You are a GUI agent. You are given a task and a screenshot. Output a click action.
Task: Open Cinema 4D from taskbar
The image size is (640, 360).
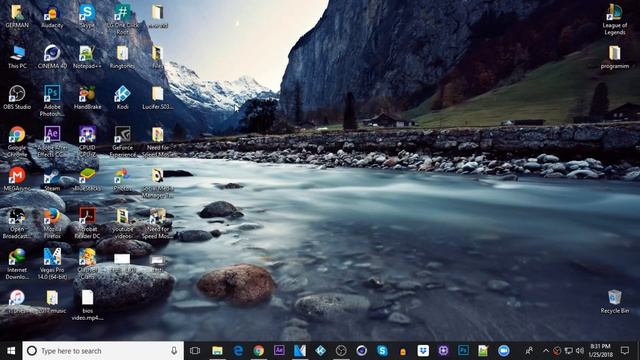(361, 351)
